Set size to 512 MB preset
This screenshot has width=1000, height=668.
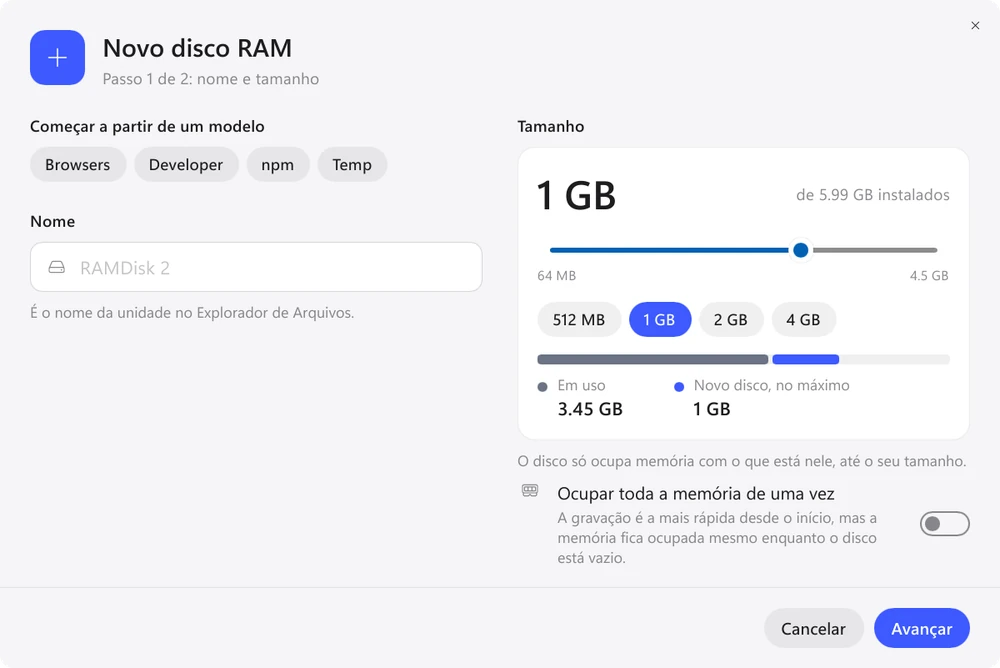(x=579, y=320)
